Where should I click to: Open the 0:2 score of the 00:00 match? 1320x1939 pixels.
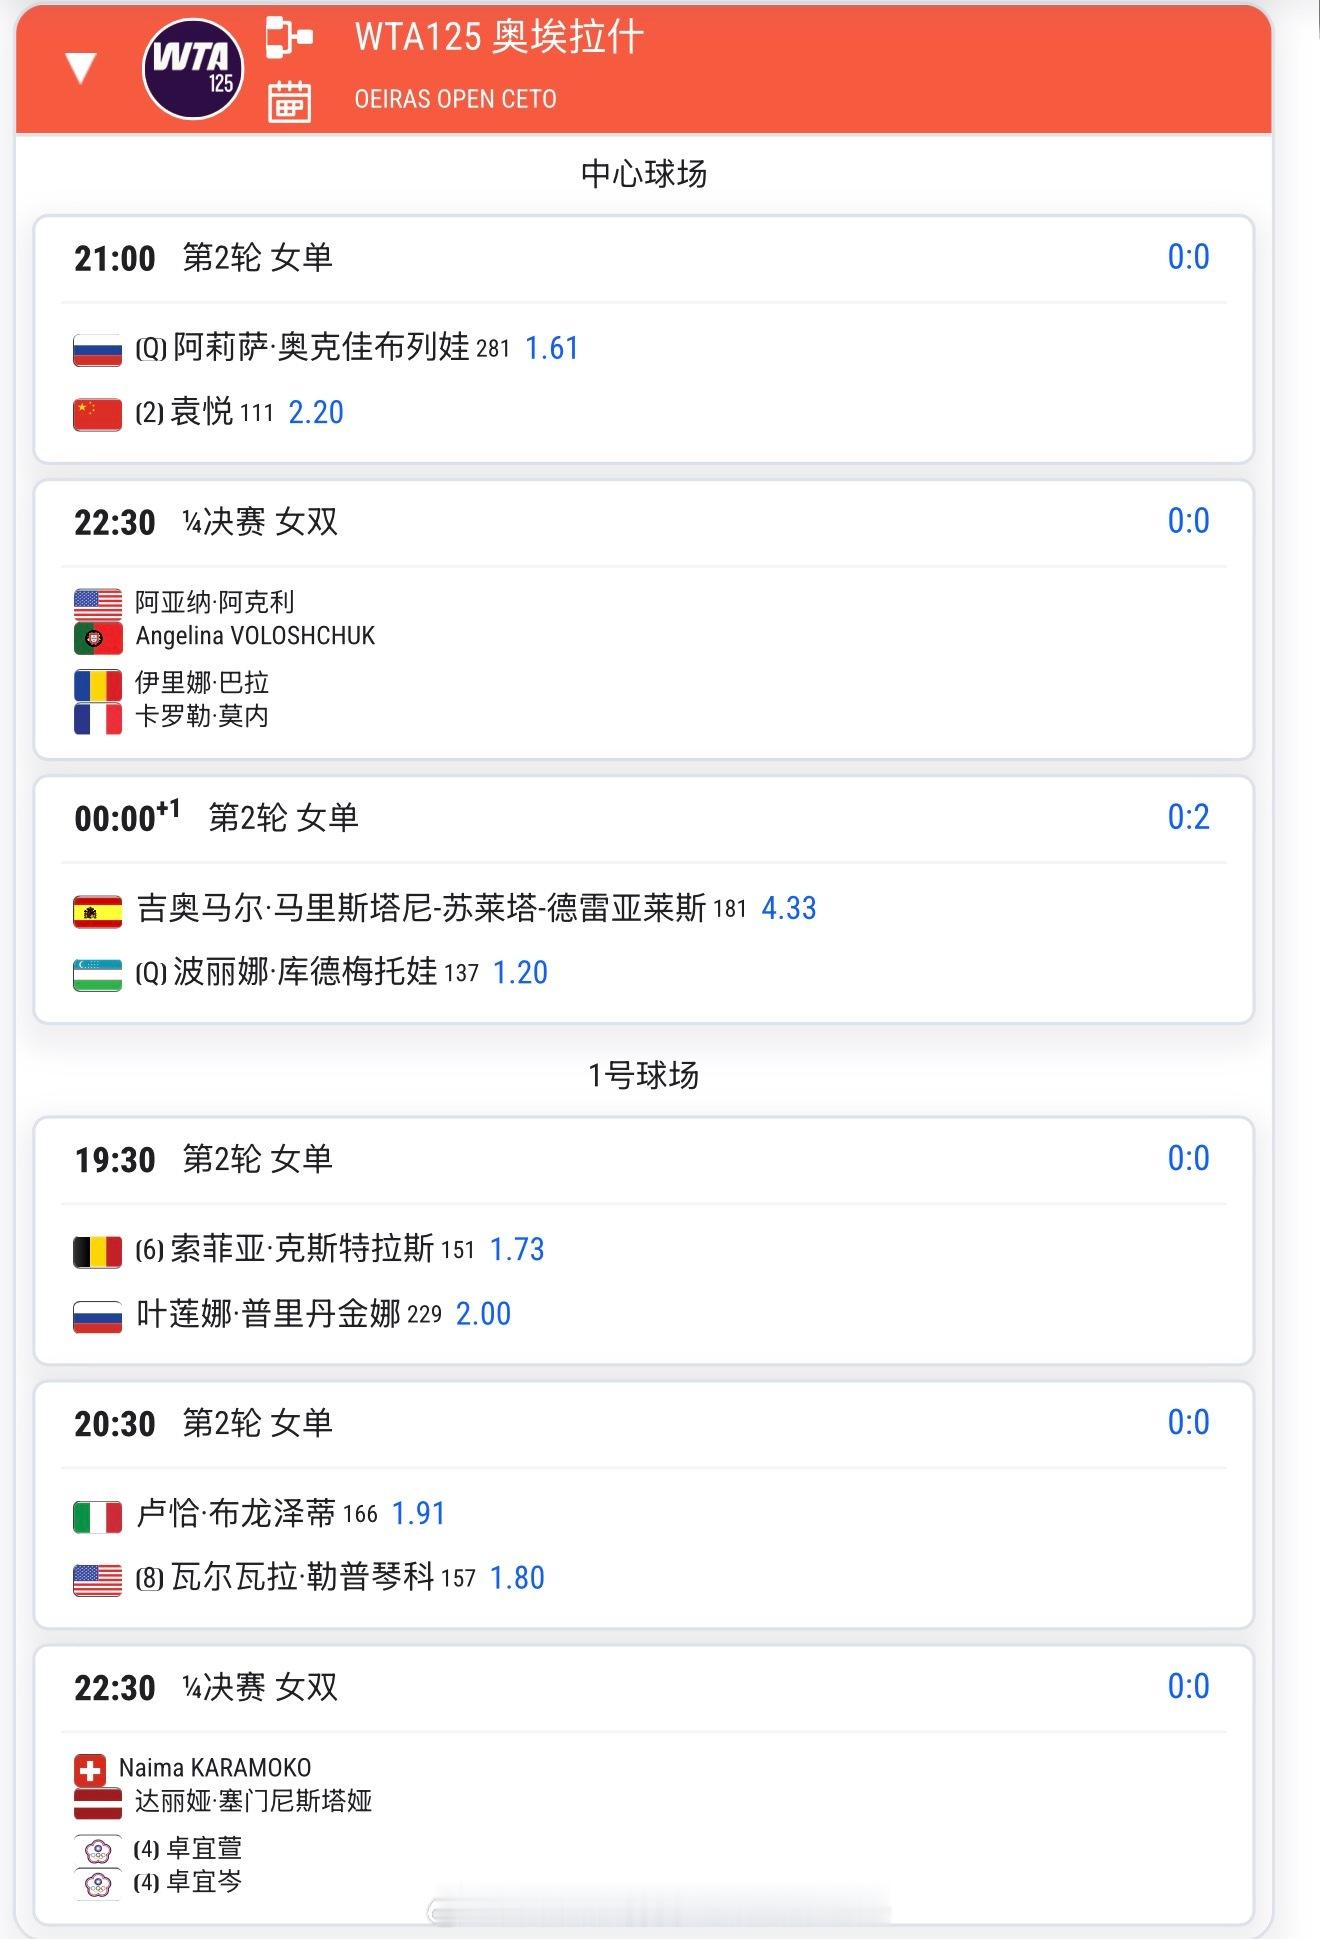1188,817
